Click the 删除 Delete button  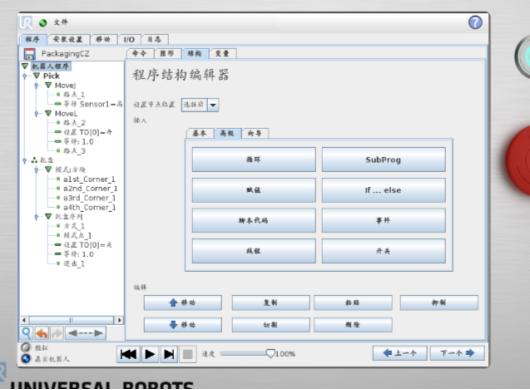tap(353, 325)
